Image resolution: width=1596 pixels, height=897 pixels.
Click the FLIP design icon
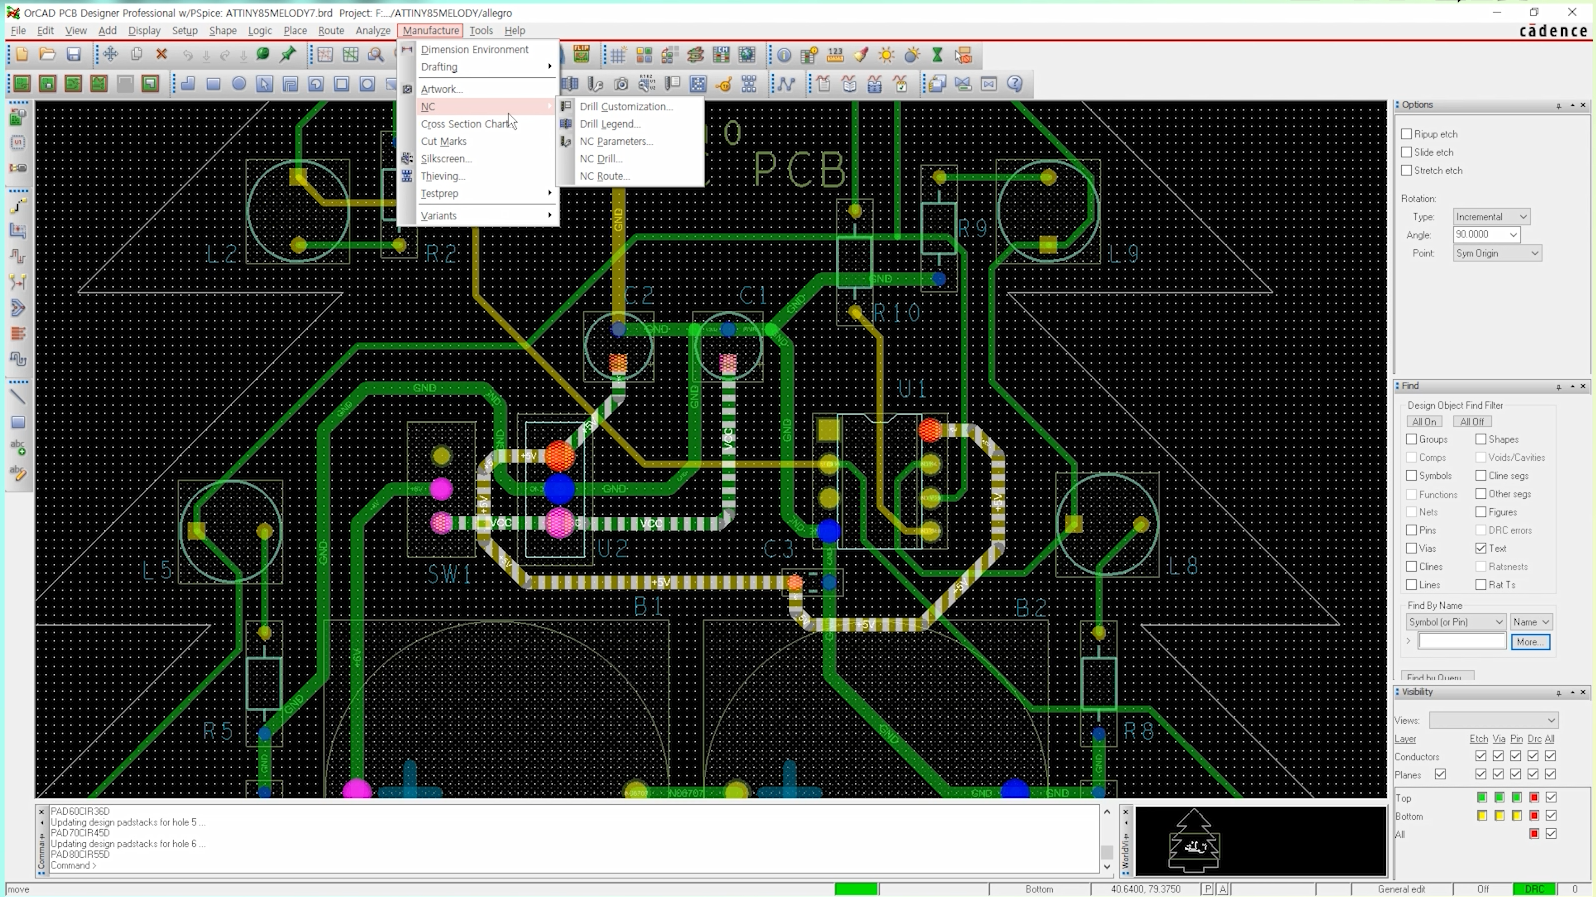coord(581,54)
